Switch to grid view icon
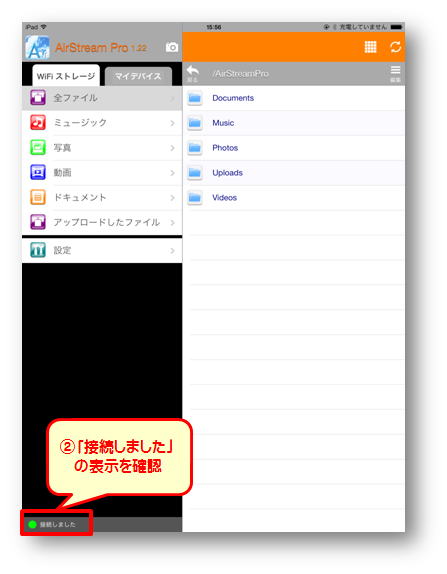The width and height of the screenshot is (447, 574). pos(370,47)
